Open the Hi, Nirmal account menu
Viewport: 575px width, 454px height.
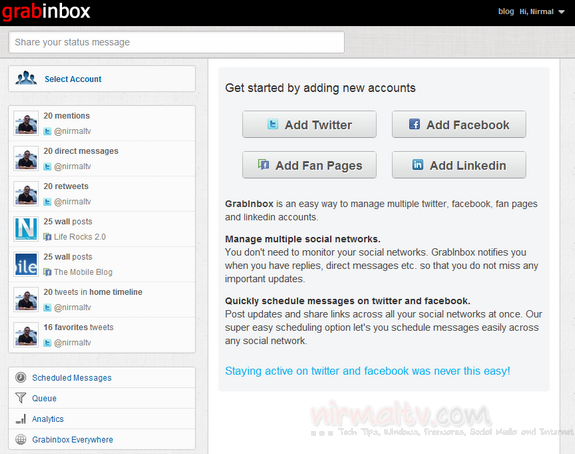(x=536, y=12)
